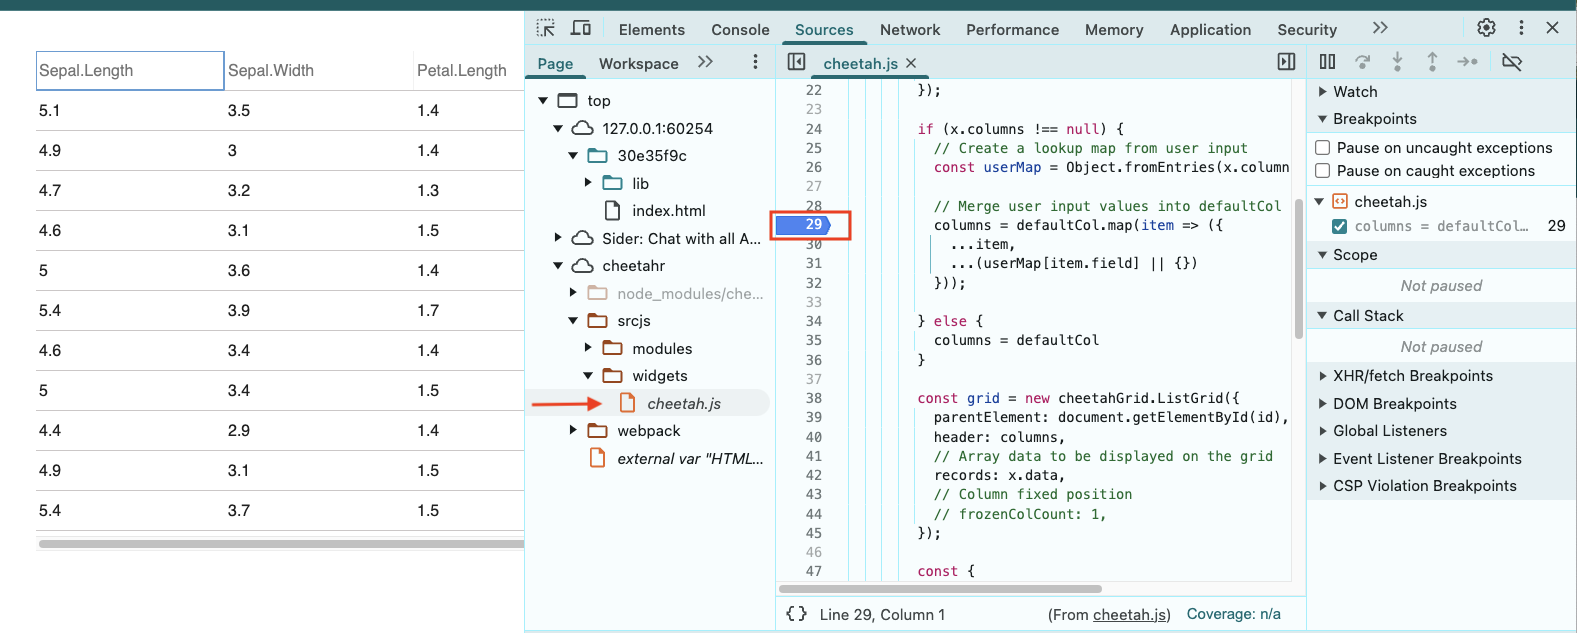Open the cheetah.js source link
The width and height of the screenshot is (1577, 633).
click(x=1129, y=615)
